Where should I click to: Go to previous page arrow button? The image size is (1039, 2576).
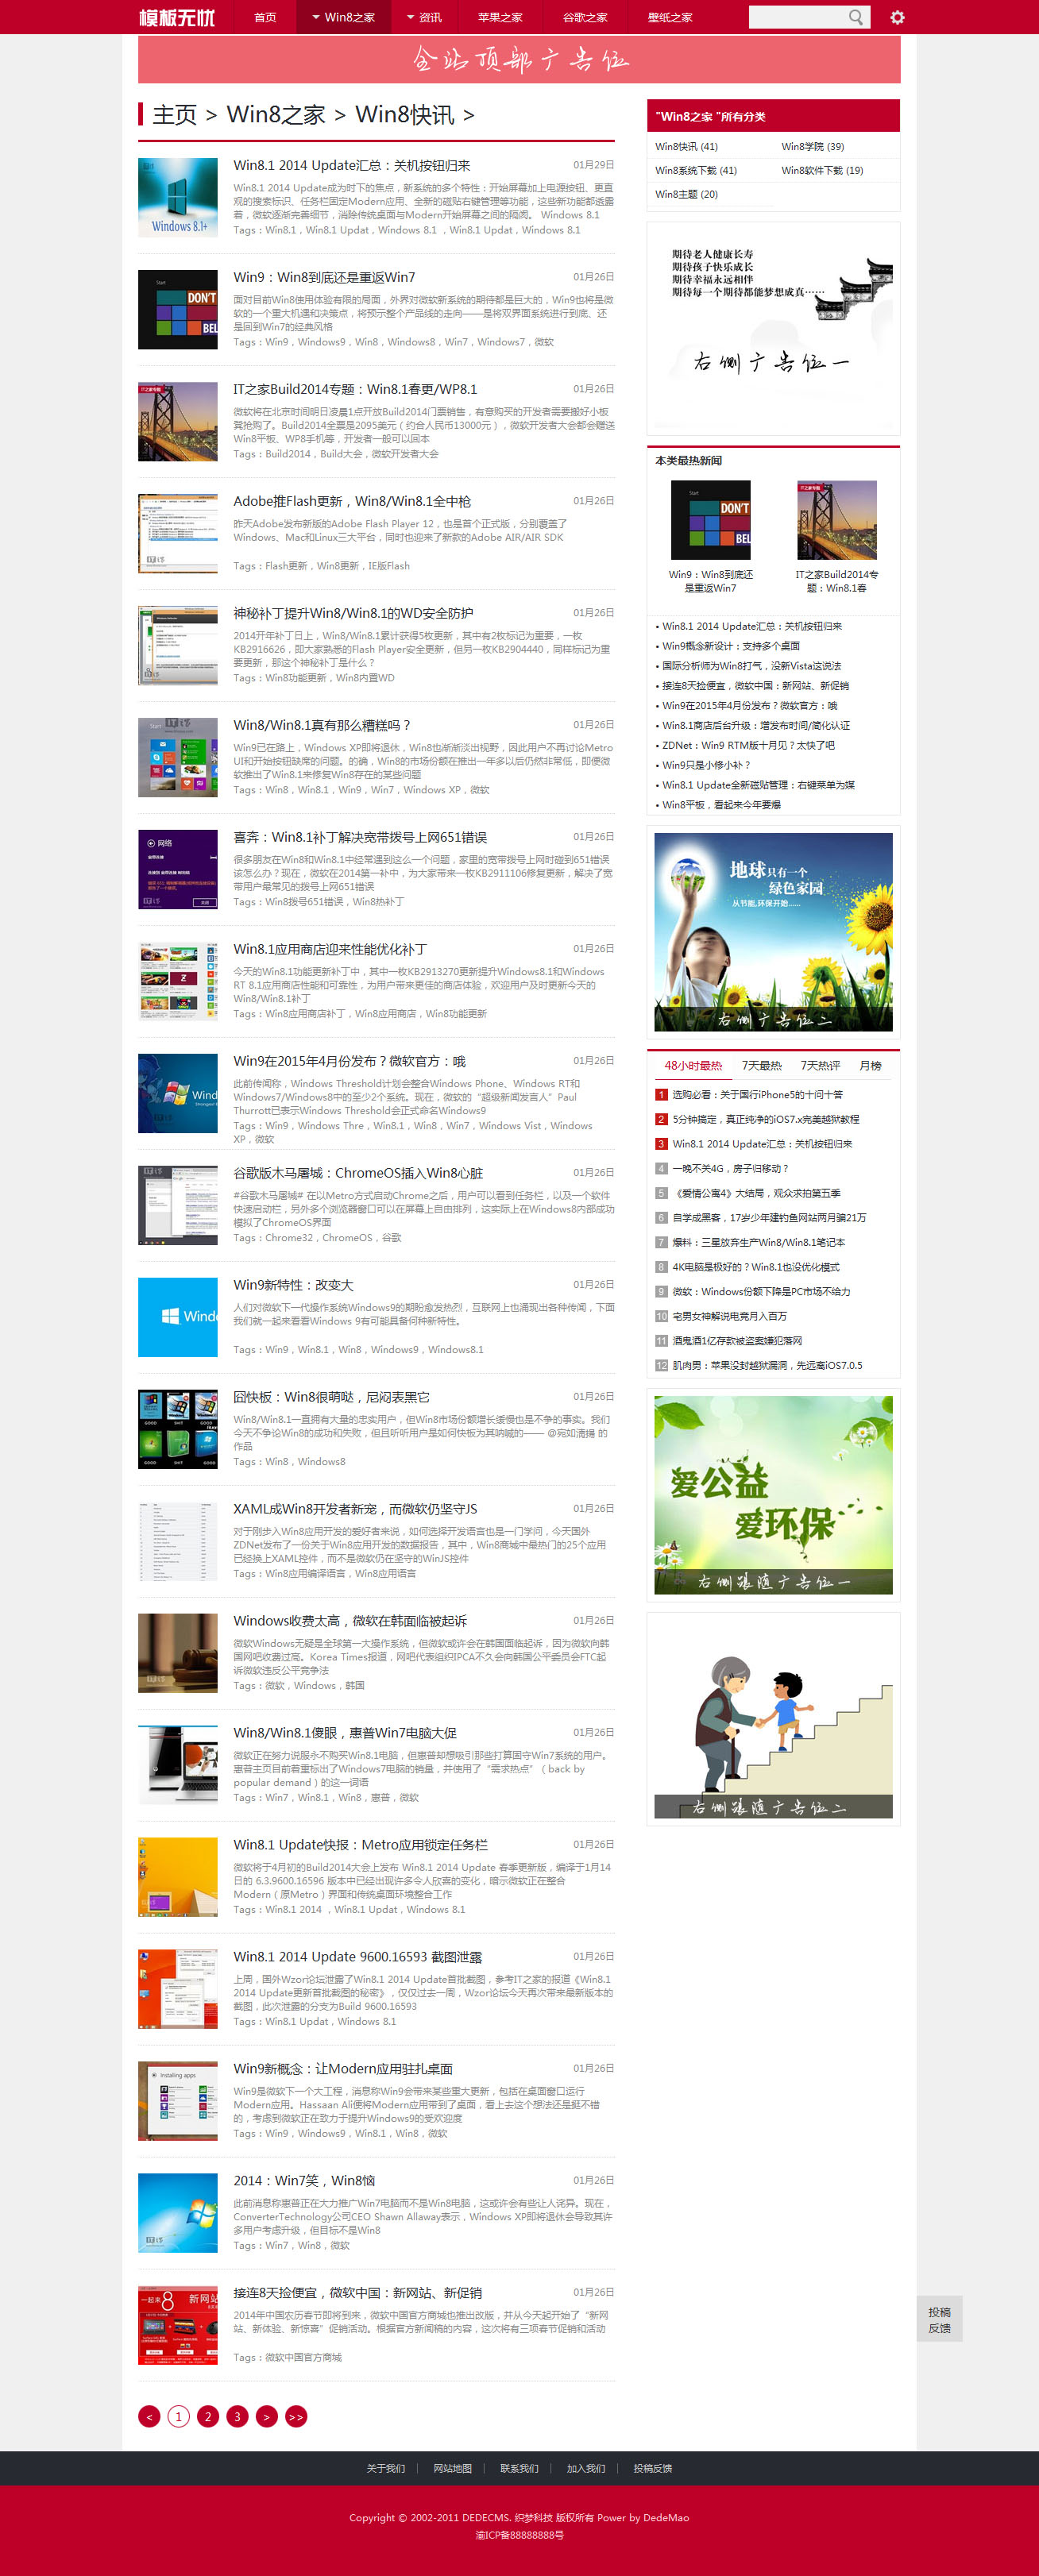pyautogui.click(x=149, y=2416)
